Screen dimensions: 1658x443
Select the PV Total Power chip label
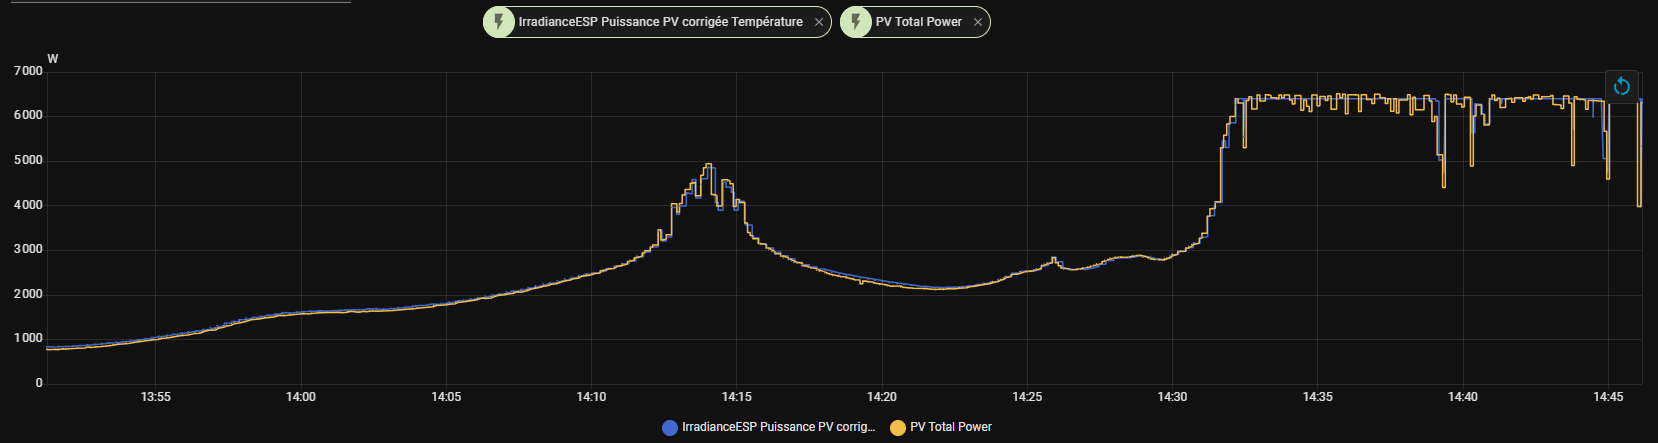tap(918, 22)
